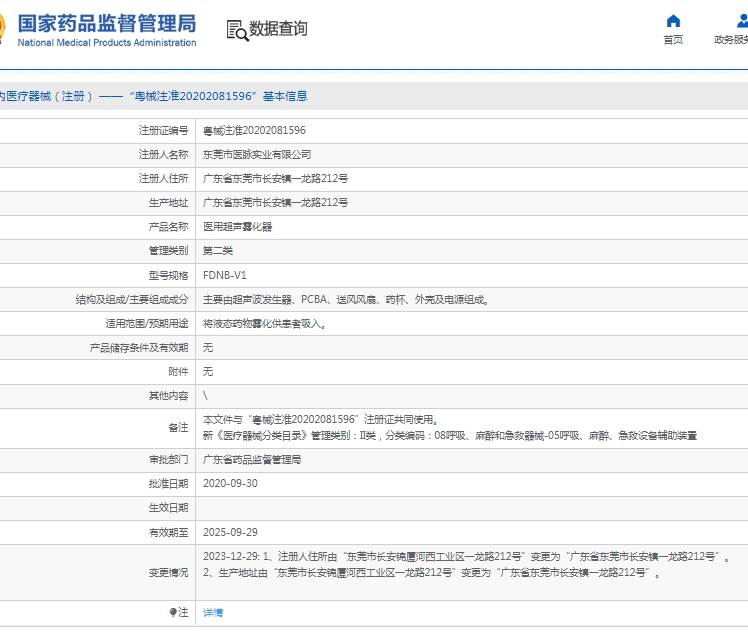The width and height of the screenshot is (748, 635).
Task: Select the 注册人住所 address value
Action: tap(275, 178)
